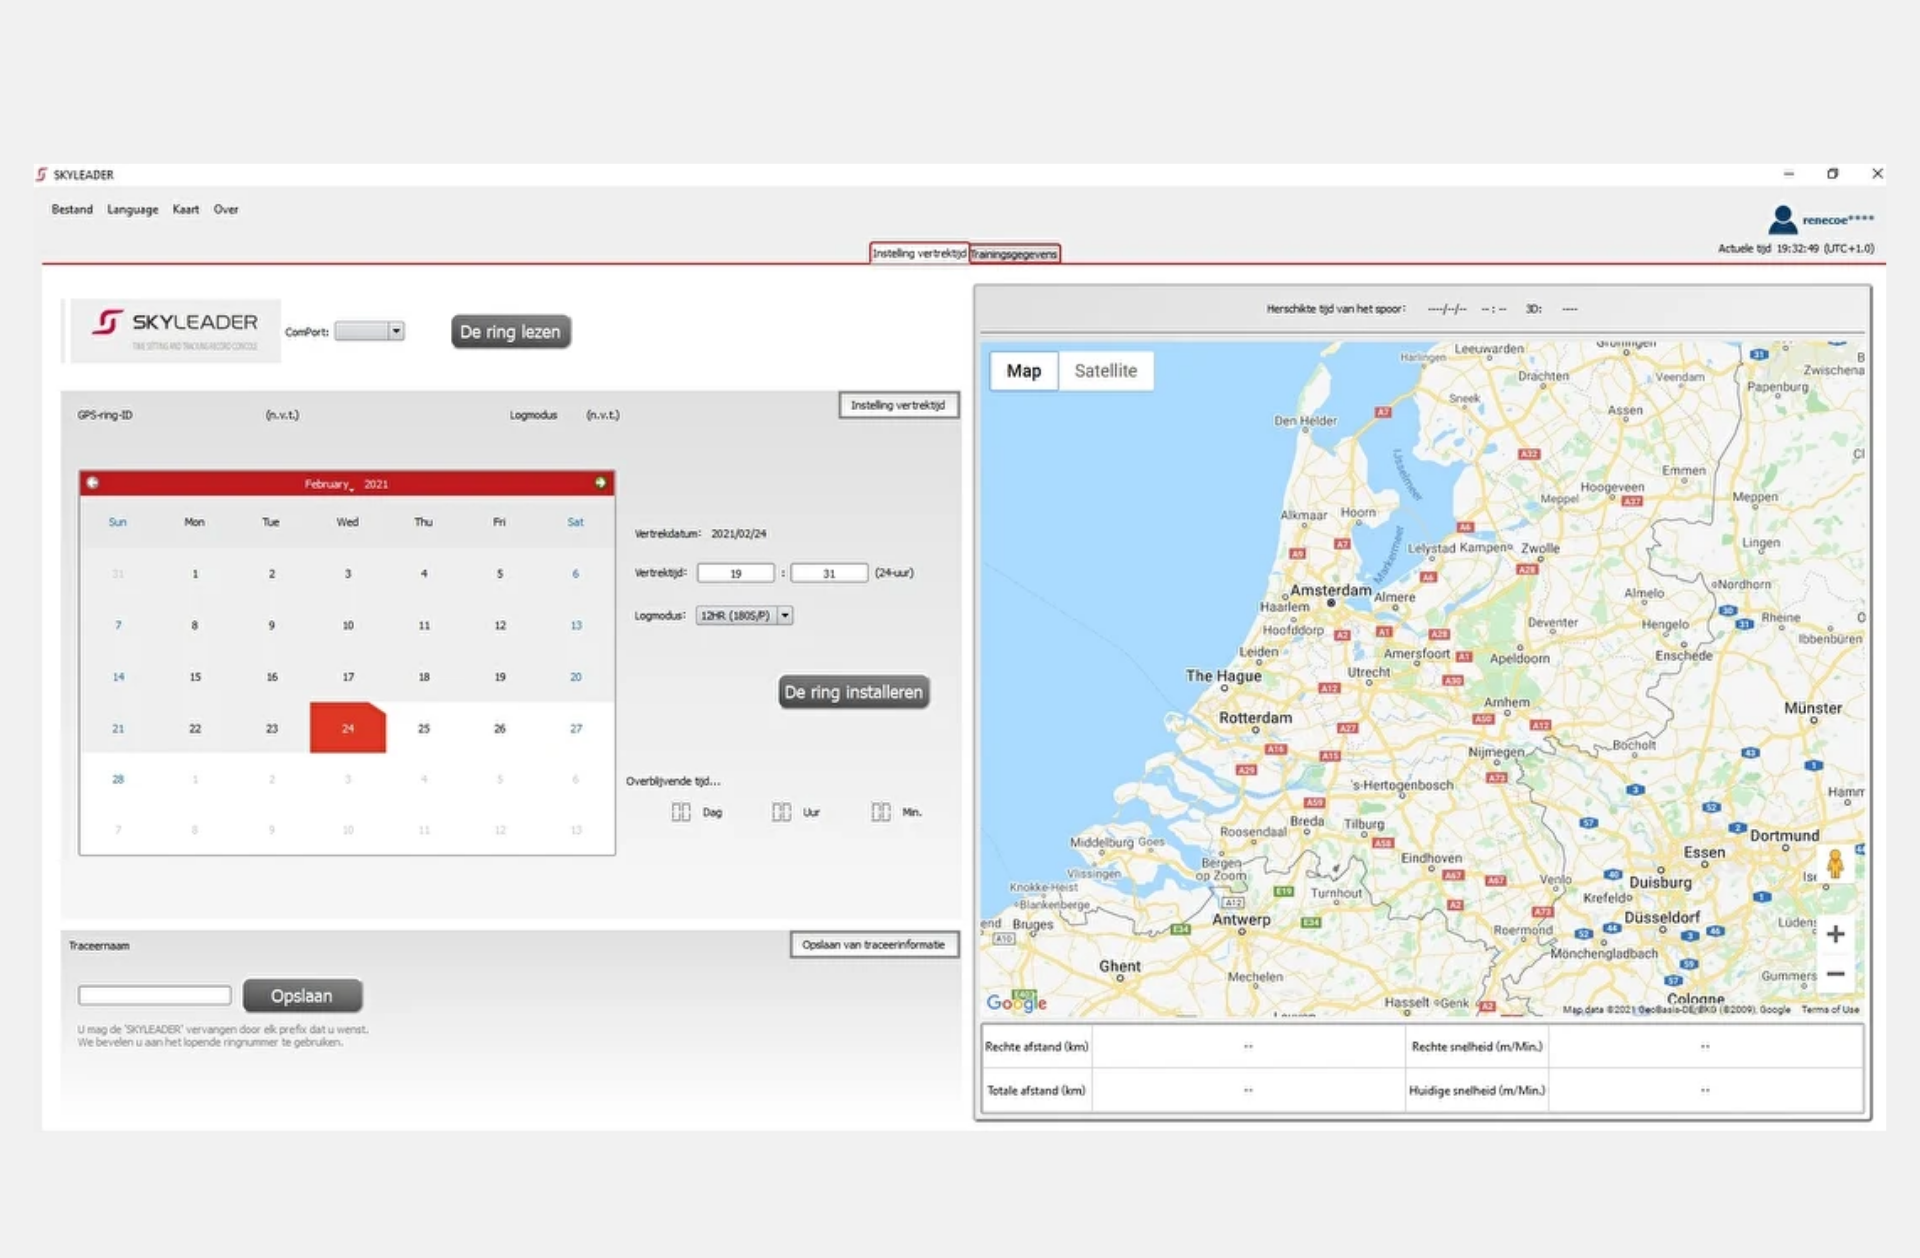Click the Vertrektijd hour field
The height and width of the screenshot is (1258, 1920).
click(736, 573)
